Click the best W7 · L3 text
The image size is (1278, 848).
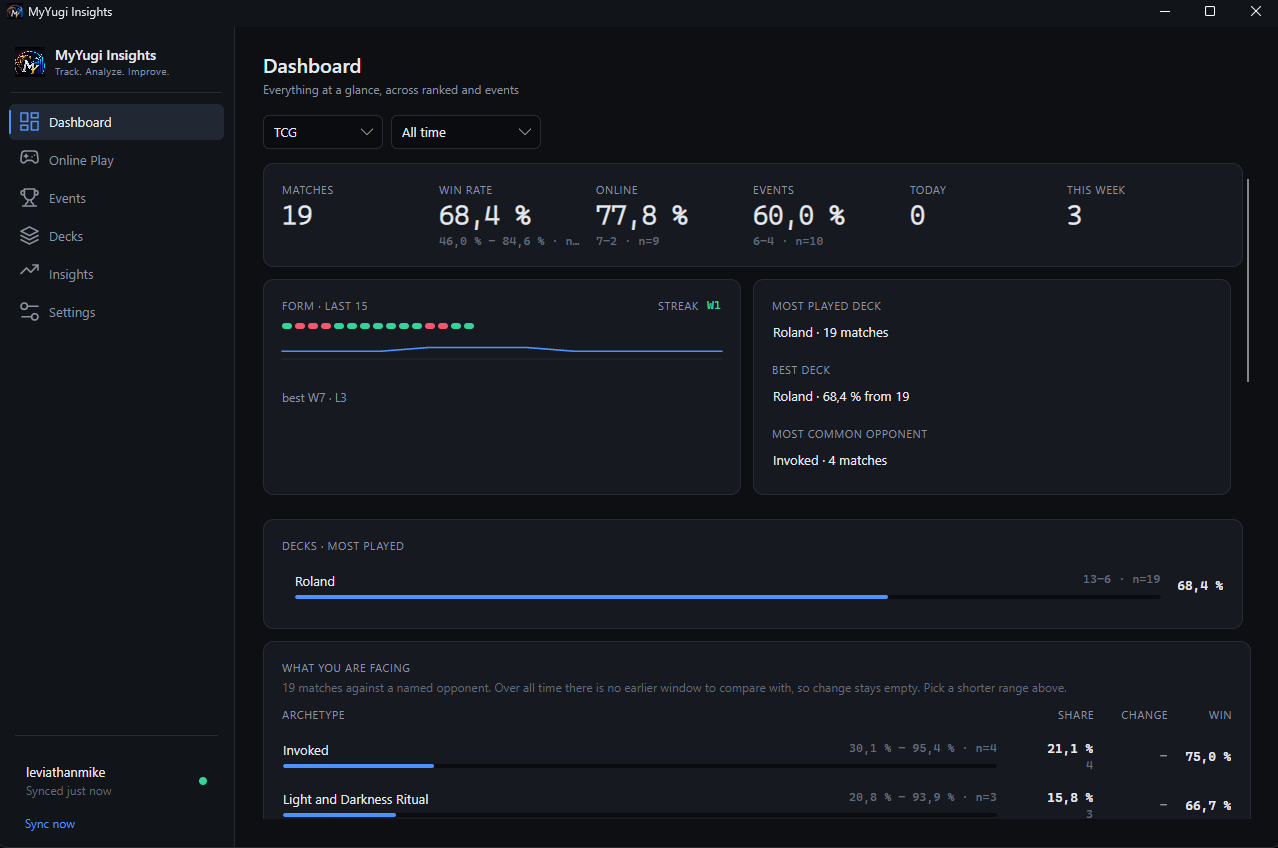click(x=314, y=398)
